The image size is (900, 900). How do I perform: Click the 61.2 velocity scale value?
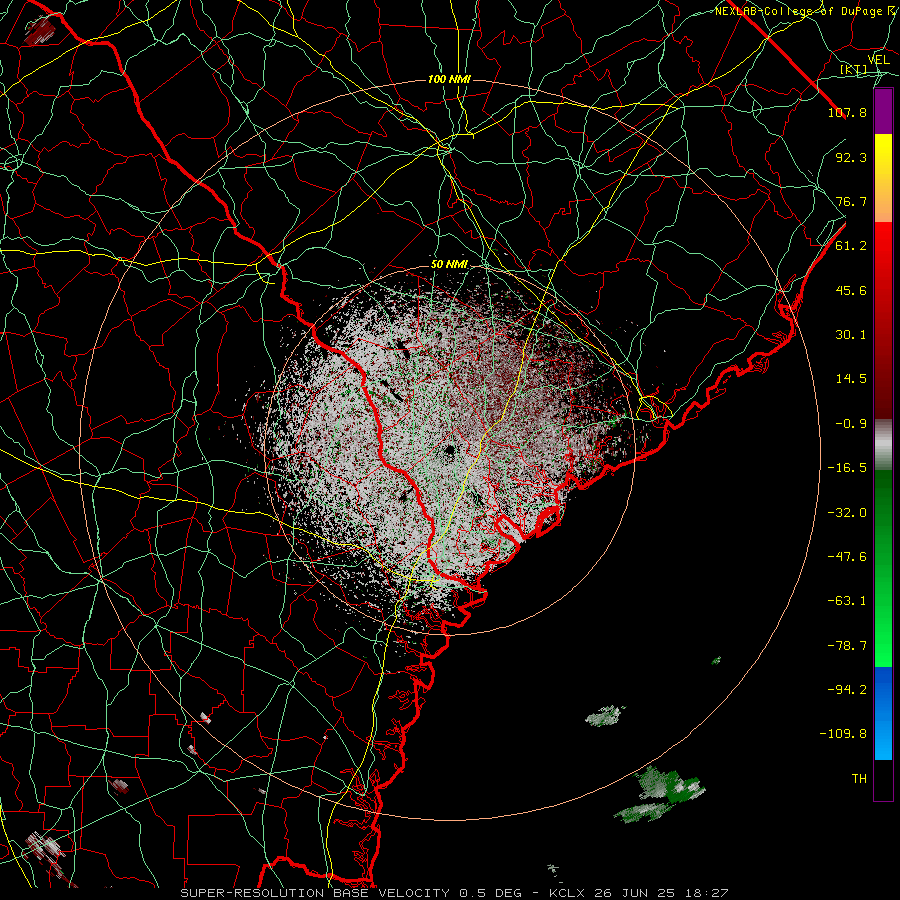pyautogui.click(x=851, y=246)
